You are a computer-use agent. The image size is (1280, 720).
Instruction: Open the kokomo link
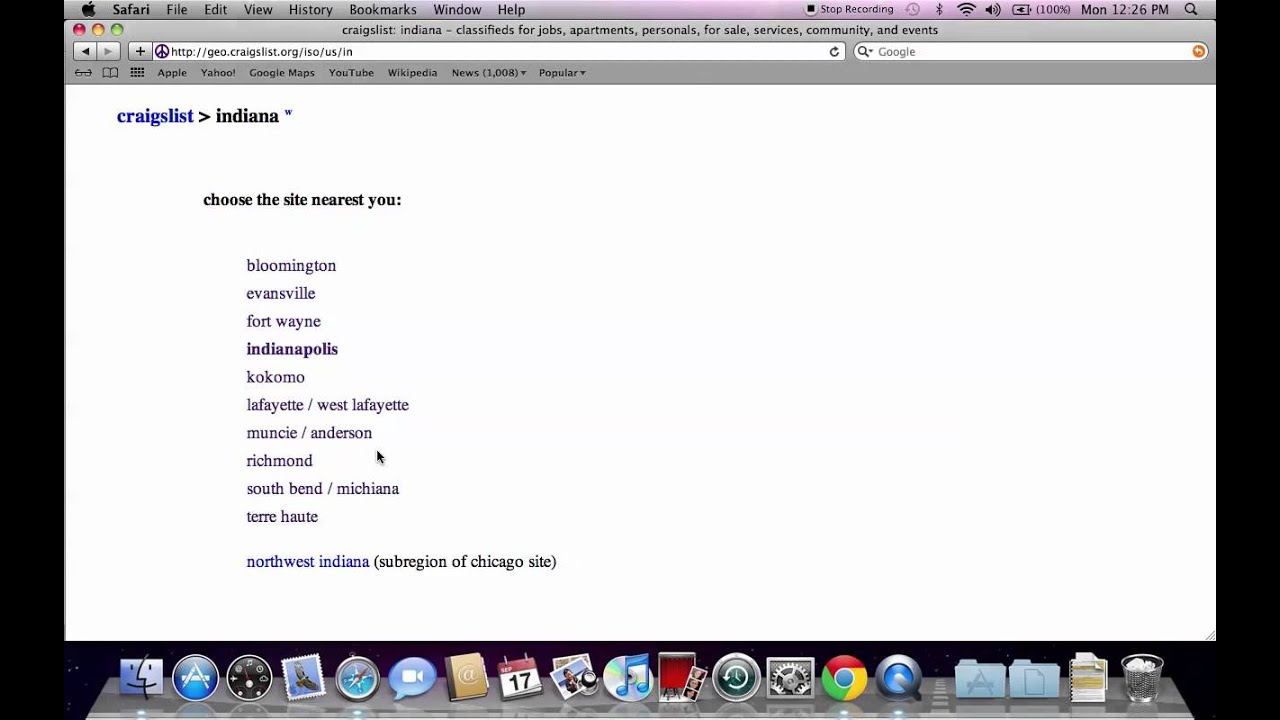click(x=276, y=378)
